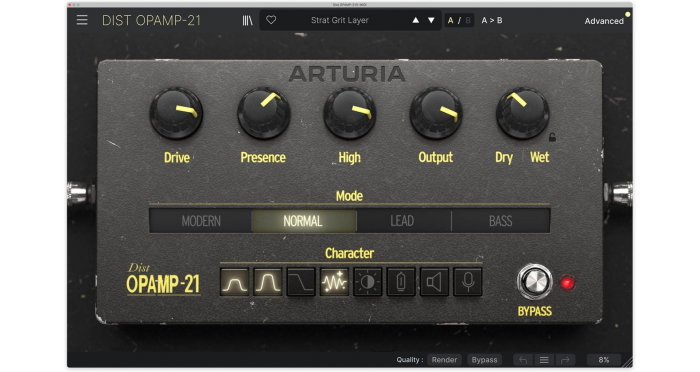Toggle the Character low-pass filter icon

(301, 282)
